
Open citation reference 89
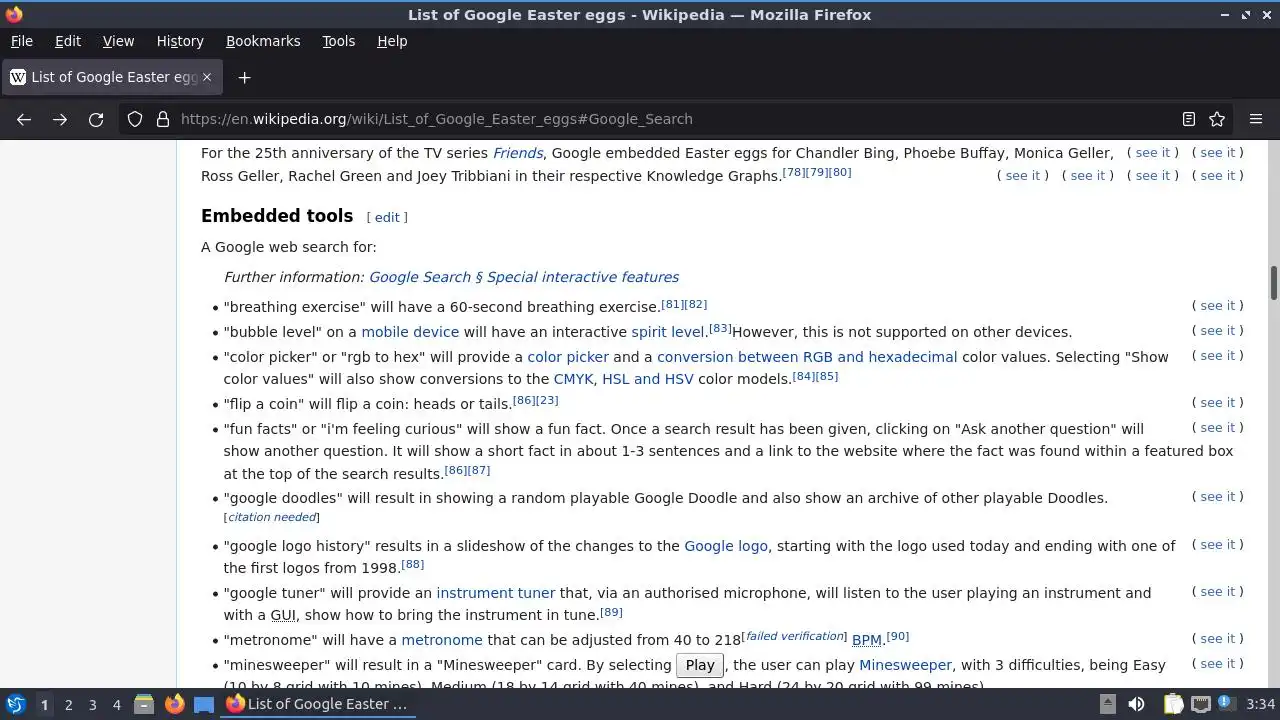pyautogui.click(x=611, y=612)
